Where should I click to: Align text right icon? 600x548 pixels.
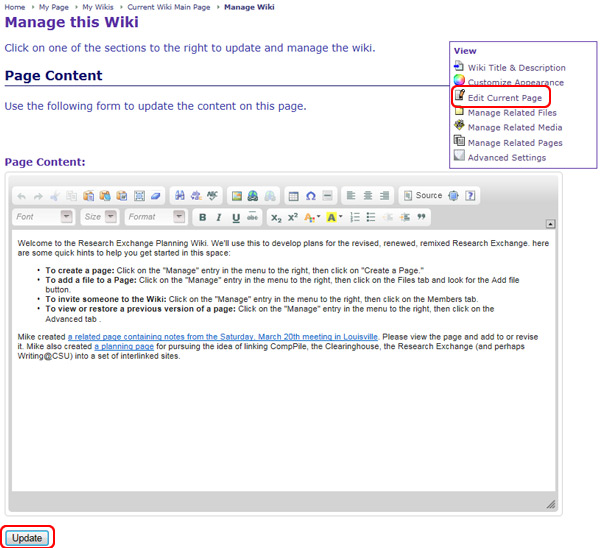click(385, 196)
